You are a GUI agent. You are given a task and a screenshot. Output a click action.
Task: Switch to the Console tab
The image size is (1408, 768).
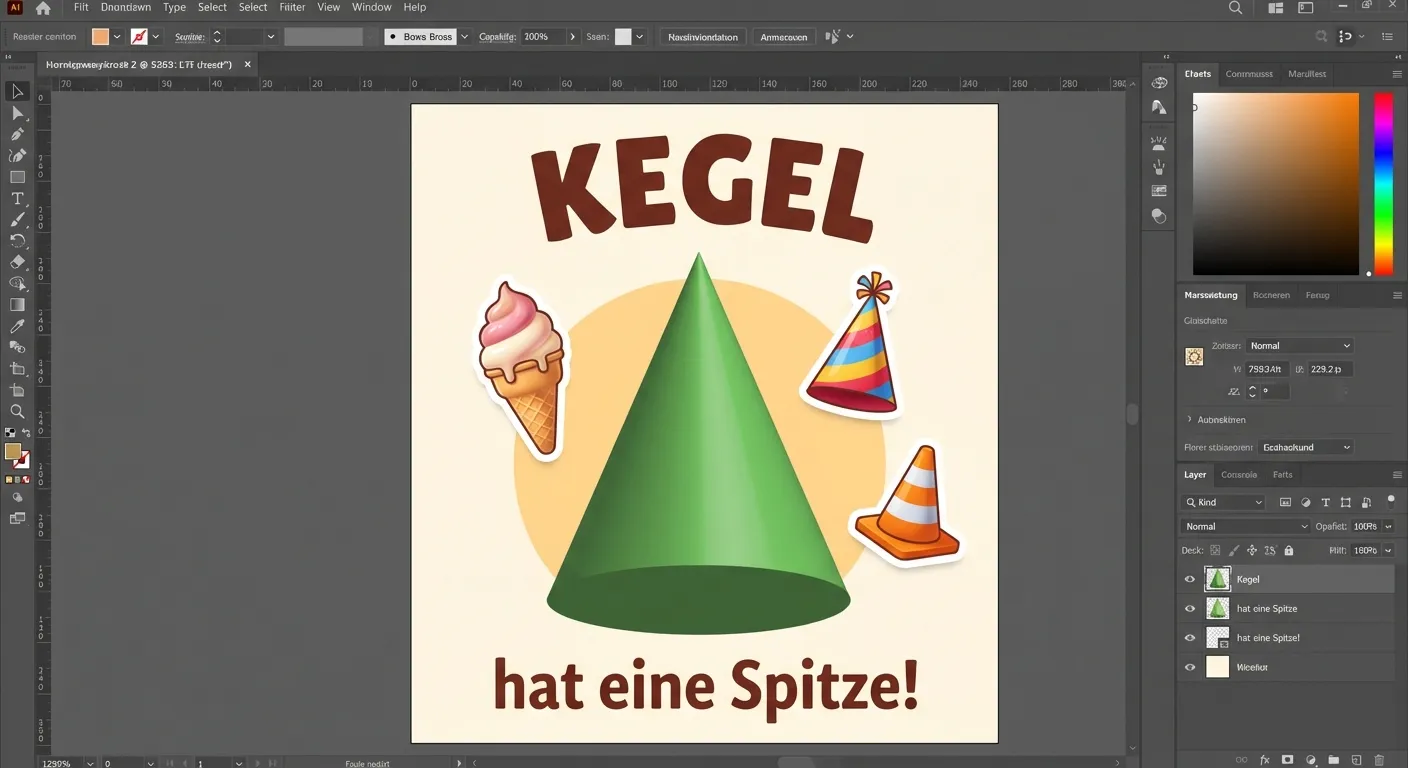(1239, 474)
